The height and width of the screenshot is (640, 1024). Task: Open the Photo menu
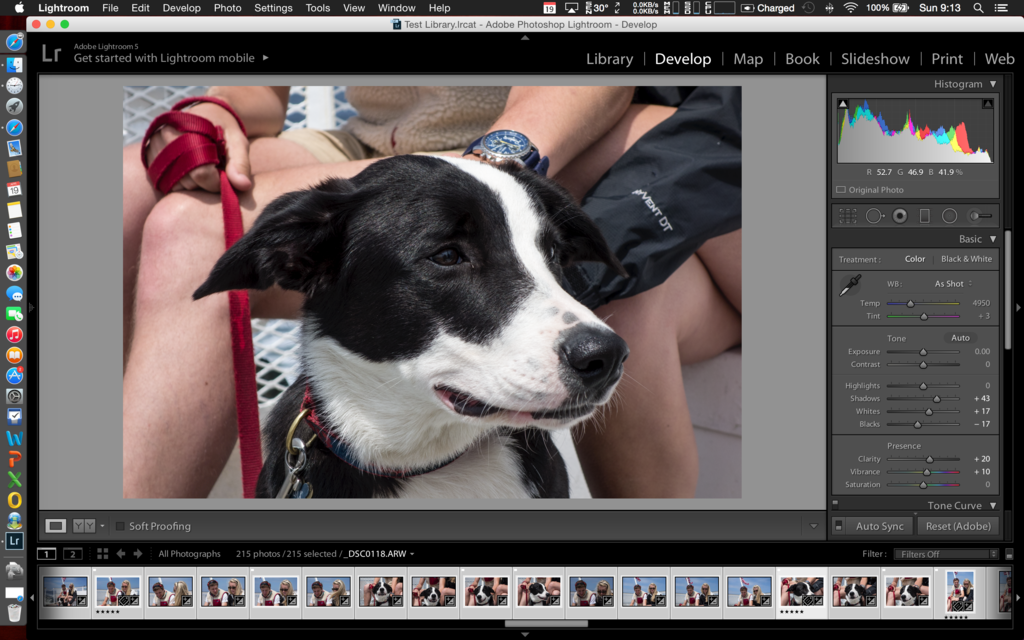[x=227, y=8]
